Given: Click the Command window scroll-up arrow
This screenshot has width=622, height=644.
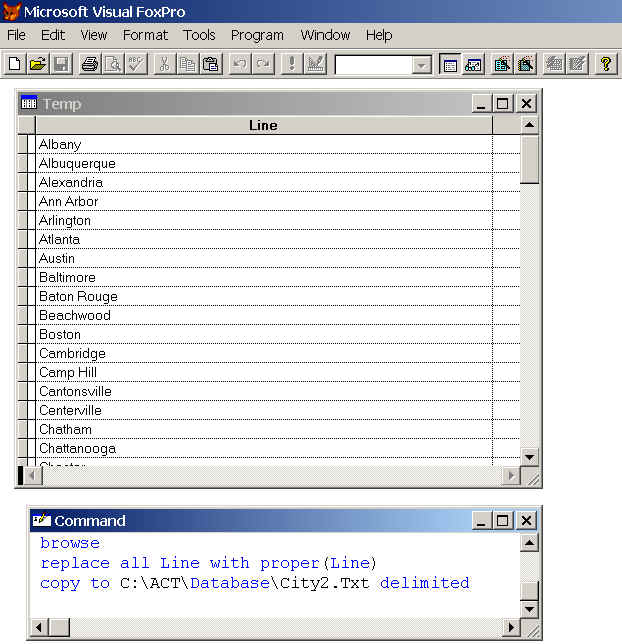Looking at the screenshot, I should pyautogui.click(x=529, y=543).
